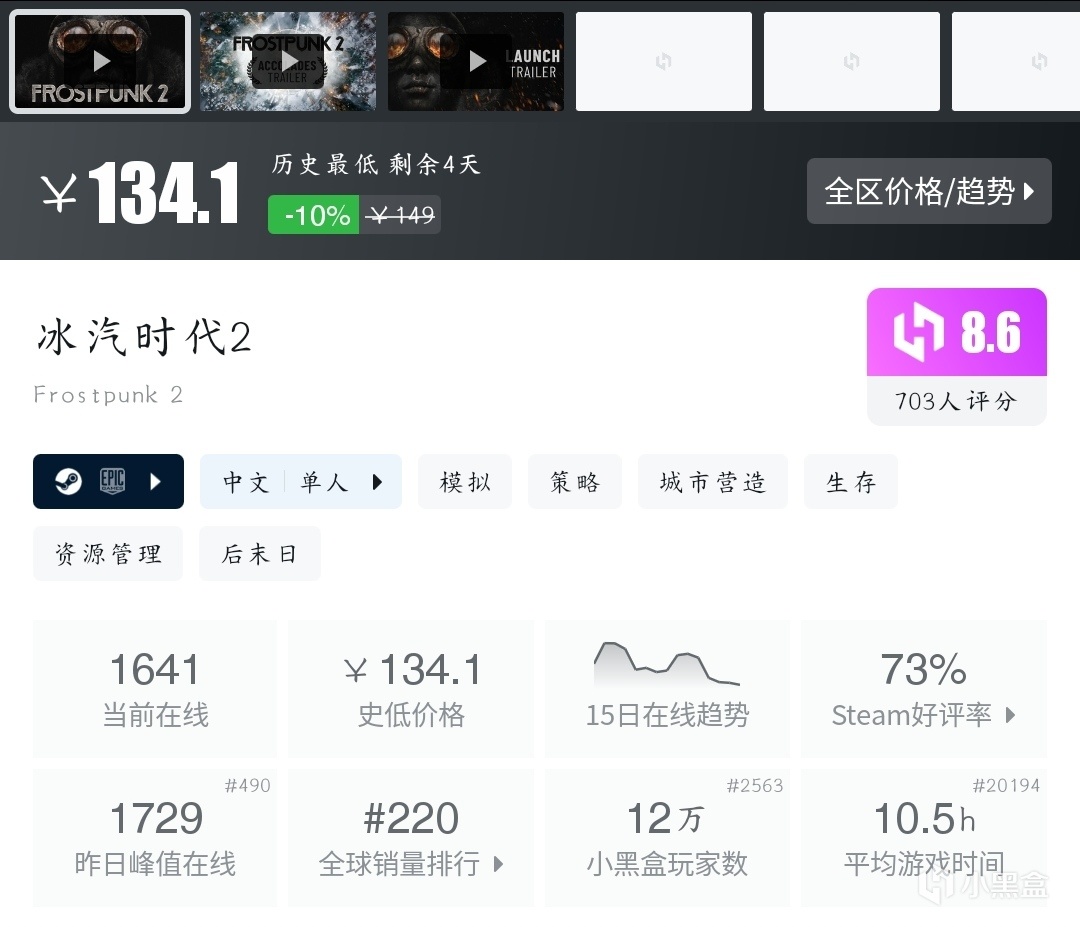The image size is (1080, 927).
Task: Expand the Steam好评率 arrow
Action: (x=1010, y=715)
